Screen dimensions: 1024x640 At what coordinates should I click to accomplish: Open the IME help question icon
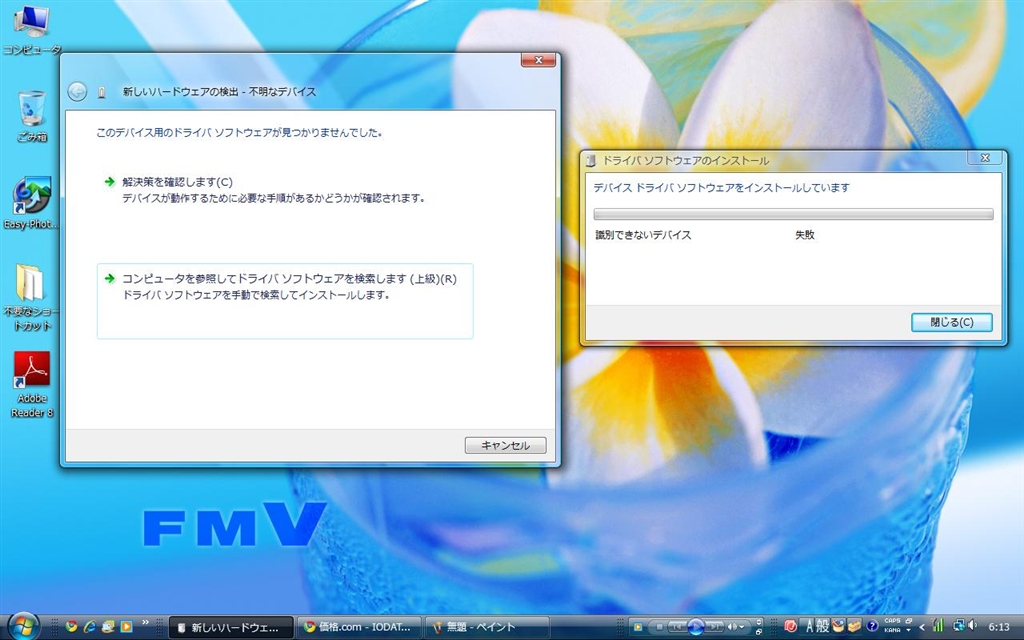pos(872,626)
